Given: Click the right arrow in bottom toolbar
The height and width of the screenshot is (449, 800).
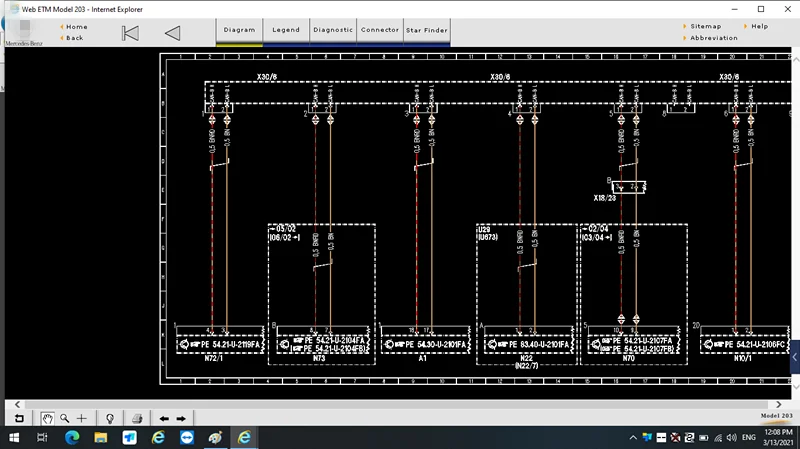Looking at the screenshot, I should tap(181, 419).
